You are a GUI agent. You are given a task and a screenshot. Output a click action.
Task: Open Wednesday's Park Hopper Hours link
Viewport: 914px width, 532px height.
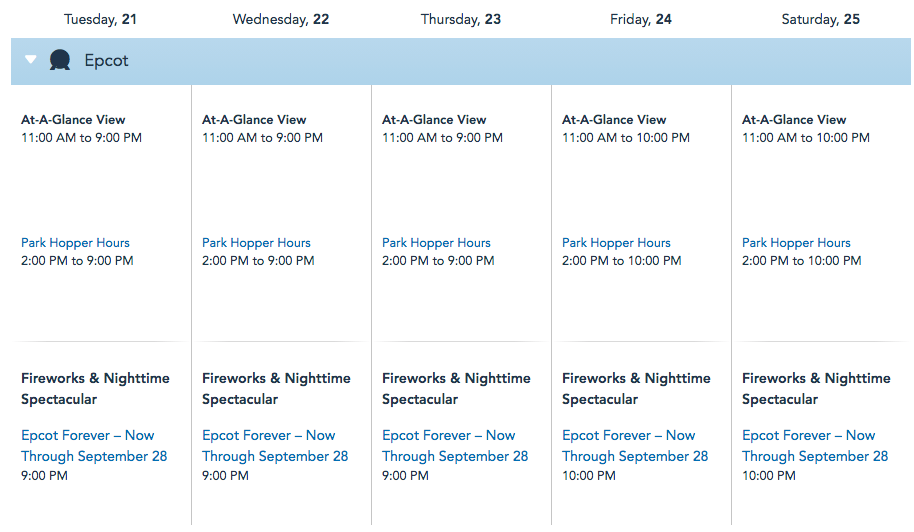pyautogui.click(x=256, y=243)
